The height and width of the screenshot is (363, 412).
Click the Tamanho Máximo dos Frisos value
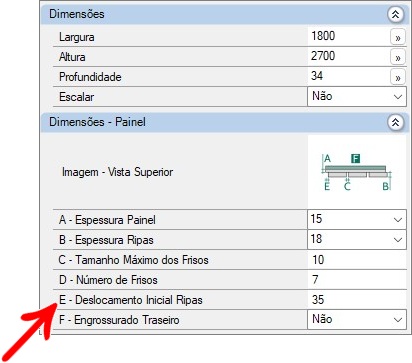[x=357, y=260]
